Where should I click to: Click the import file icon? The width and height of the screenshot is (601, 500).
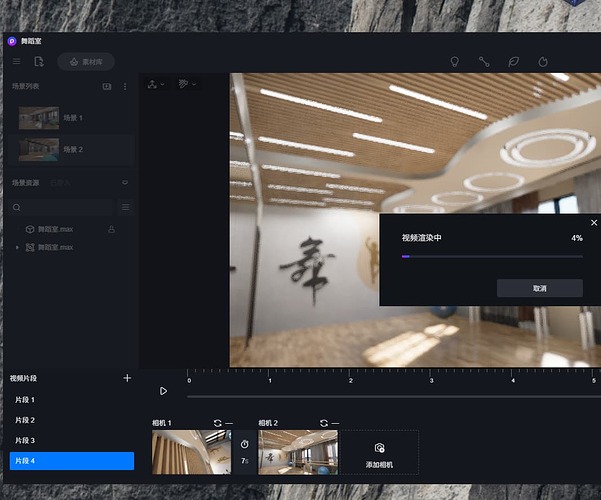coord(38,62)
